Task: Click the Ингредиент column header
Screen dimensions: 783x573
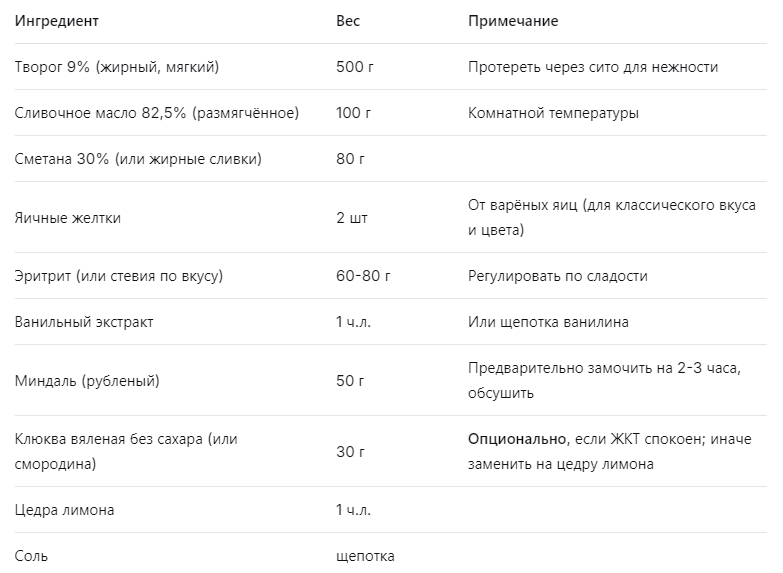Action: (56, 21)
